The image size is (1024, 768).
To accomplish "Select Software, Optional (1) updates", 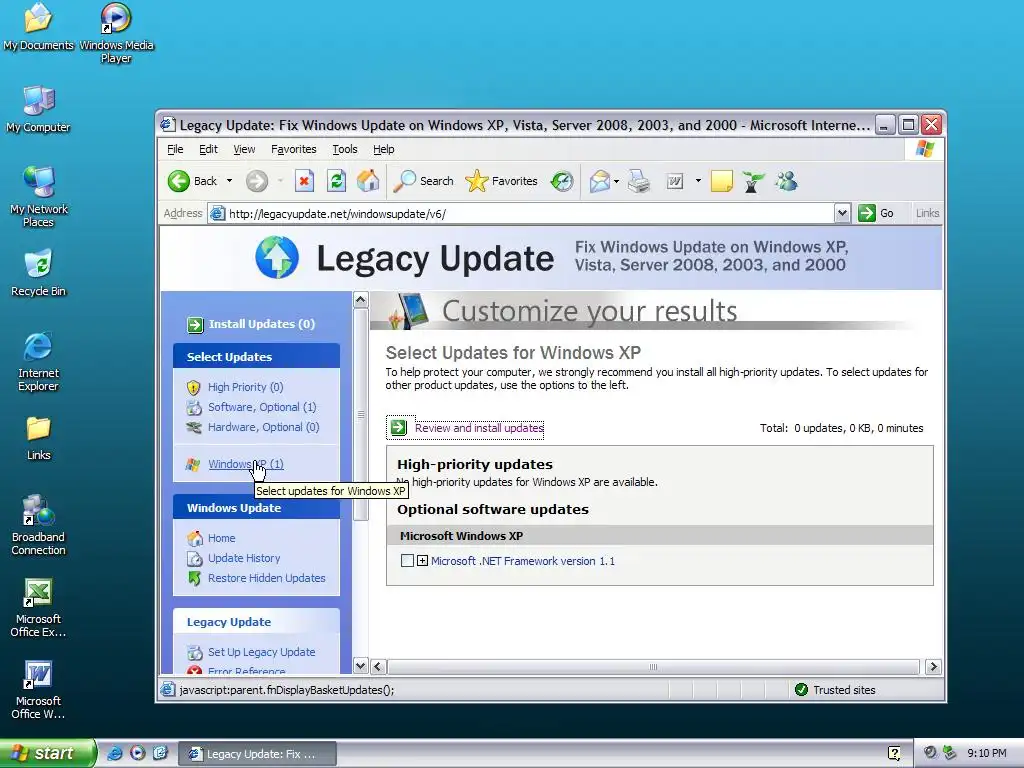I will pyautogui.click(x=262, y=407).
